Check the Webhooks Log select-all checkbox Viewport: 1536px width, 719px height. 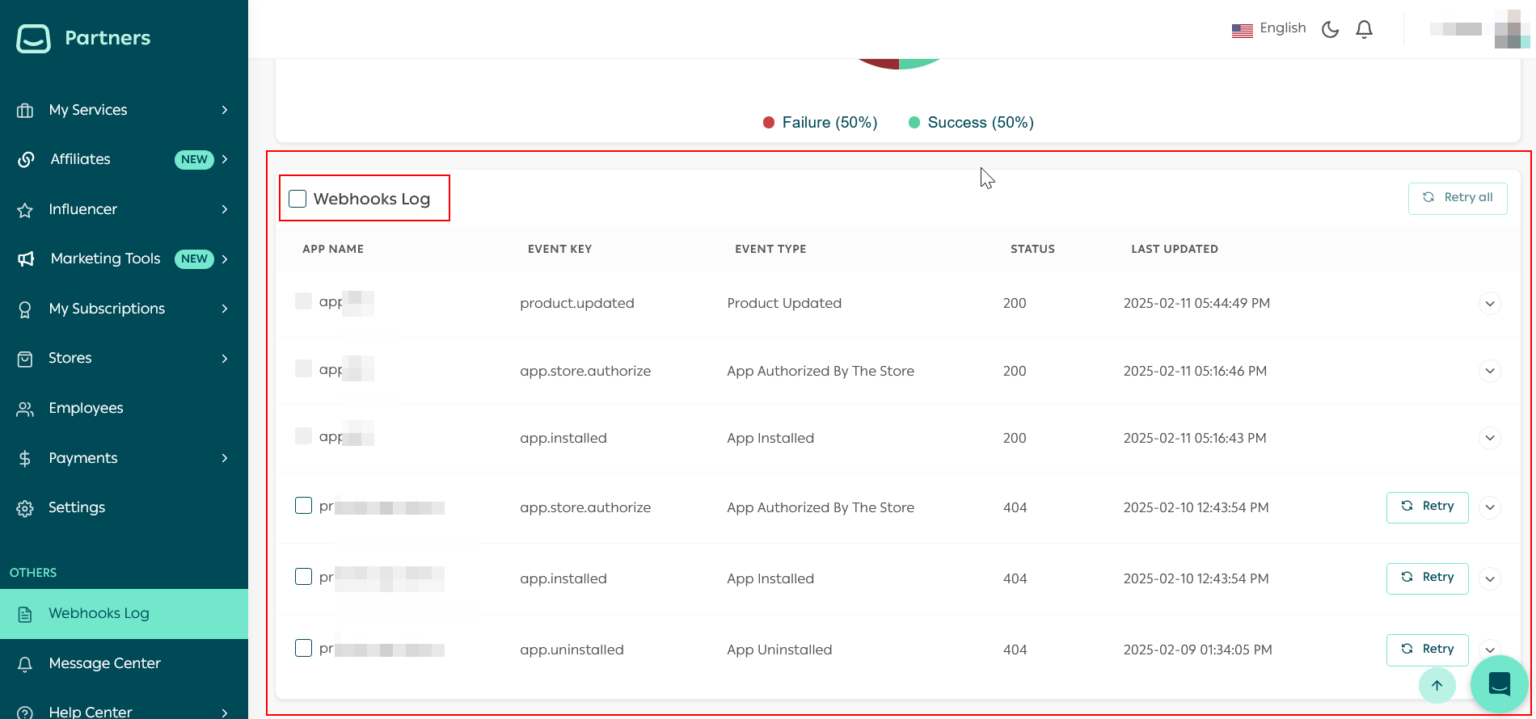pos(297,199)
